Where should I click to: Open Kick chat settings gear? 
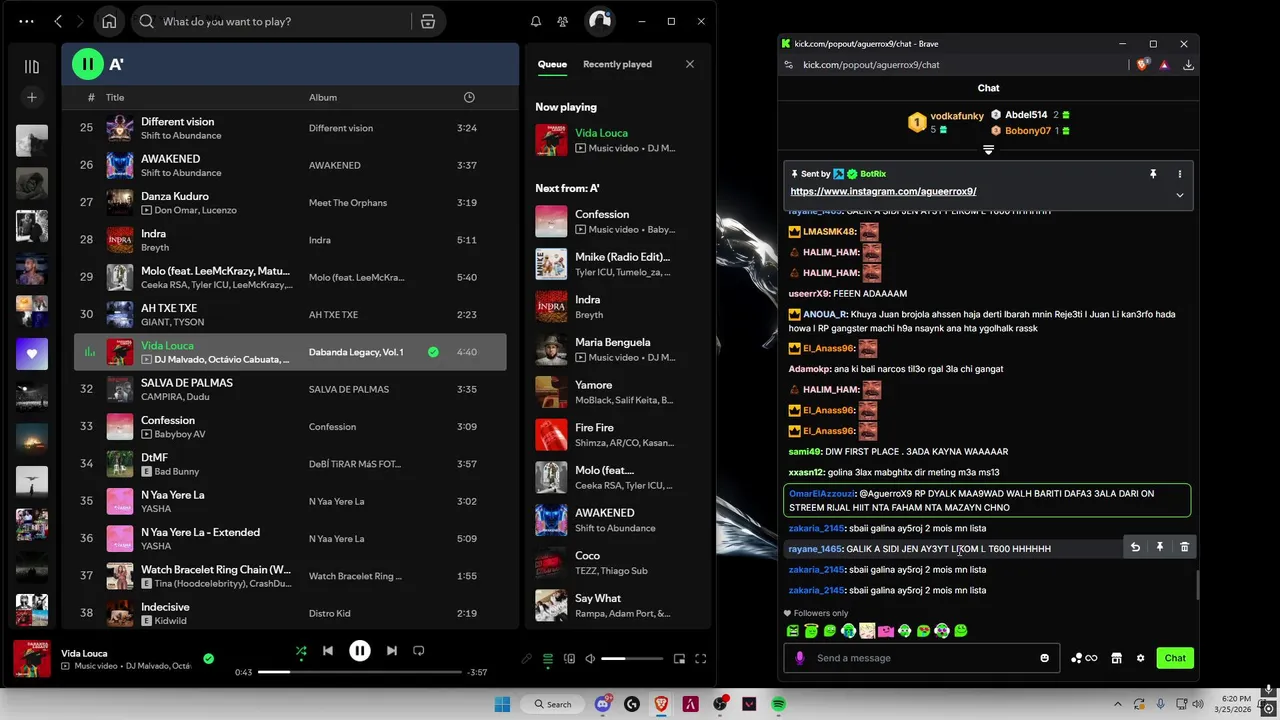click(x=1140, y=658)
